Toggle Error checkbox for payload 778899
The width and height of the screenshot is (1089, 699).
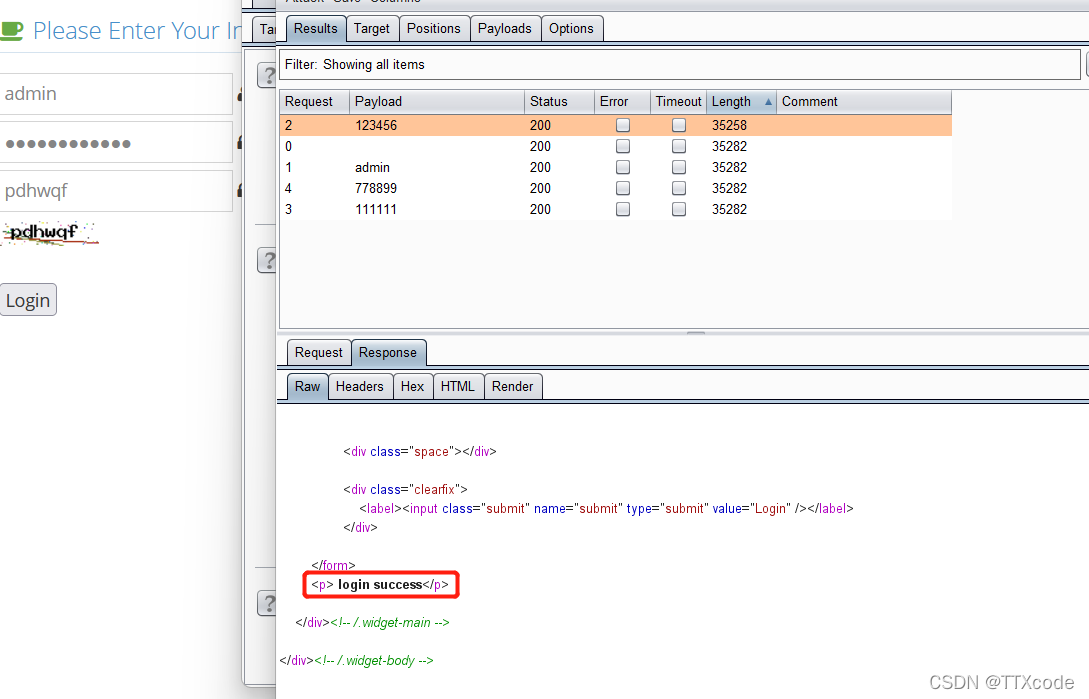(x=623, y=188)
